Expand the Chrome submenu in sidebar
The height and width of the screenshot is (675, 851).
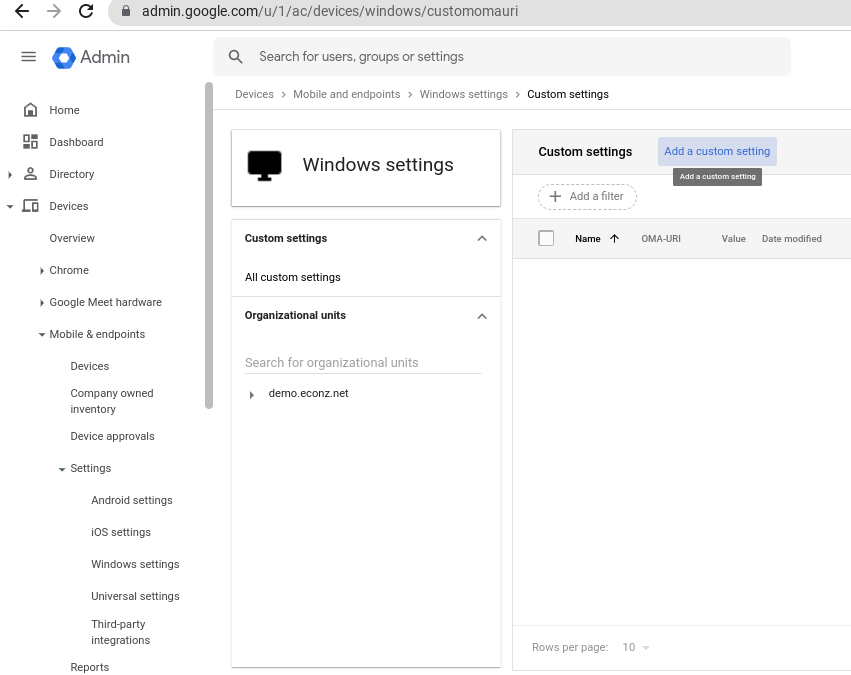(42, 271)
